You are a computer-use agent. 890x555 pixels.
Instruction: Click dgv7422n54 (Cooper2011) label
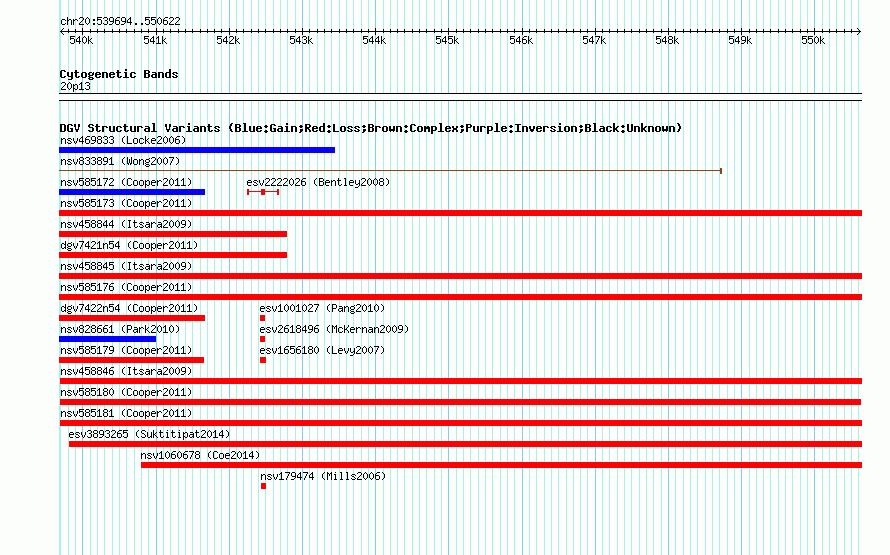129,308
